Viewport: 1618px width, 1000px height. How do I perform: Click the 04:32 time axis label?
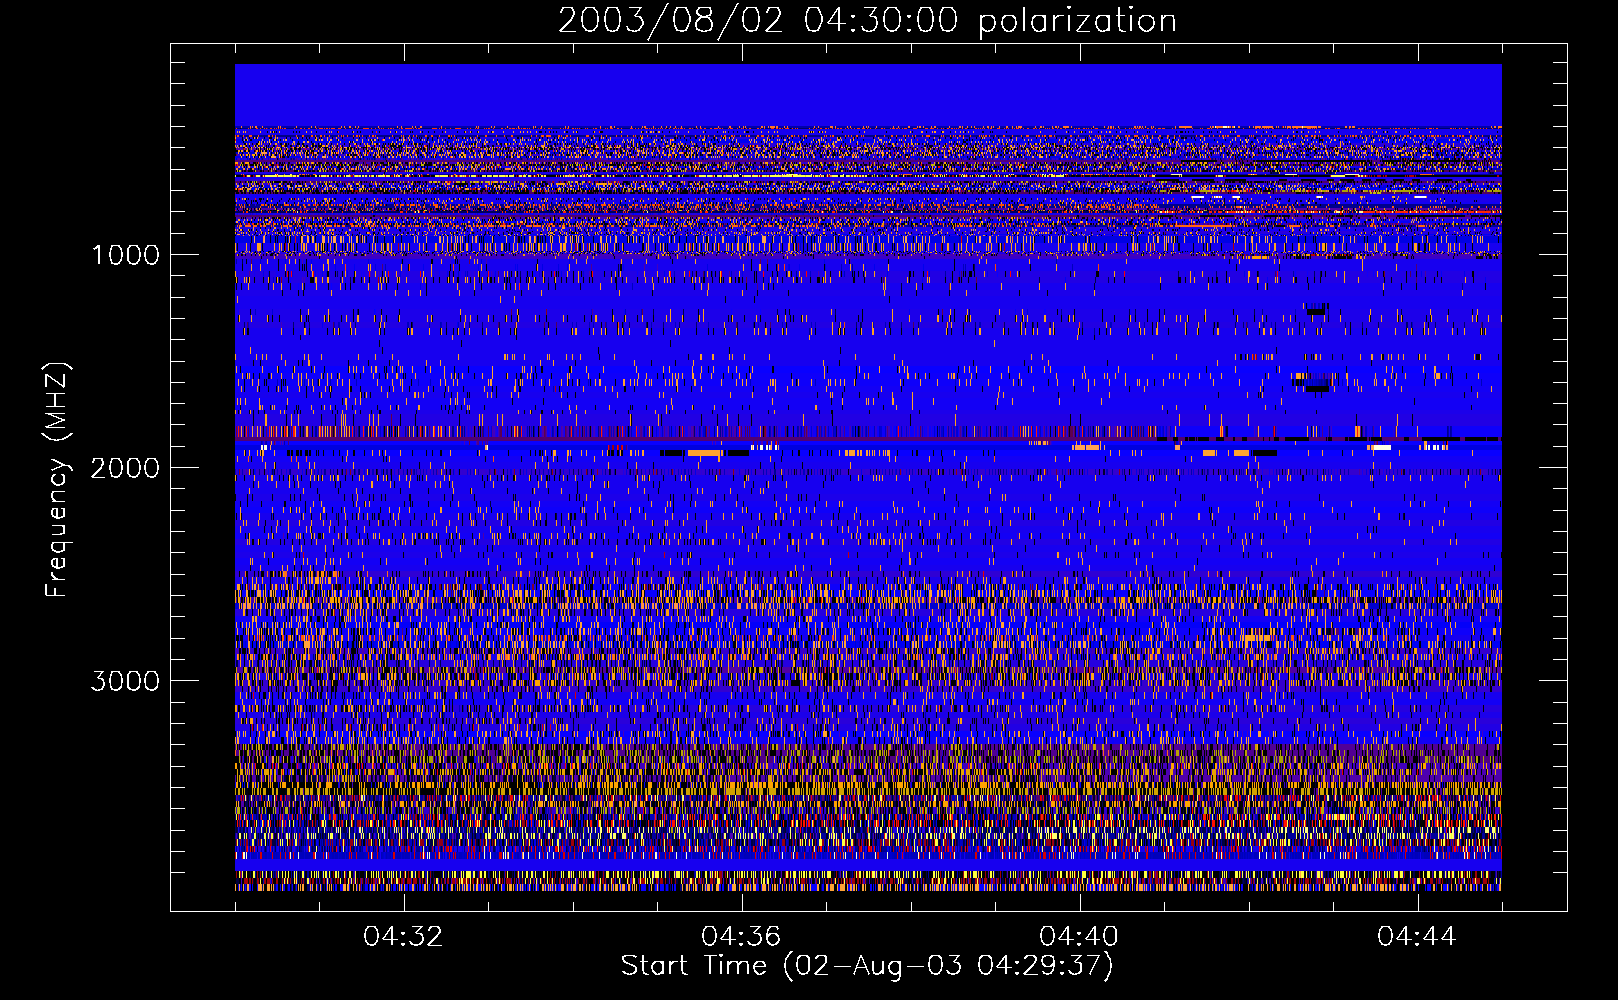point(403,937)
